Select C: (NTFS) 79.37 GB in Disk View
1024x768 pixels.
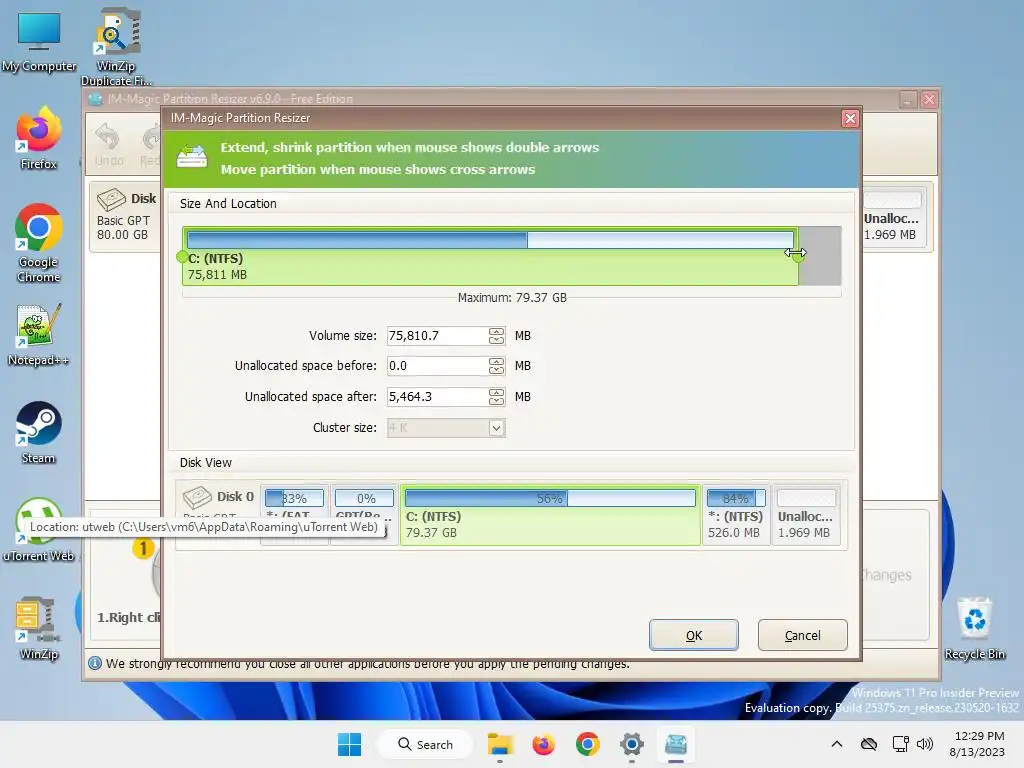point(550,515)
